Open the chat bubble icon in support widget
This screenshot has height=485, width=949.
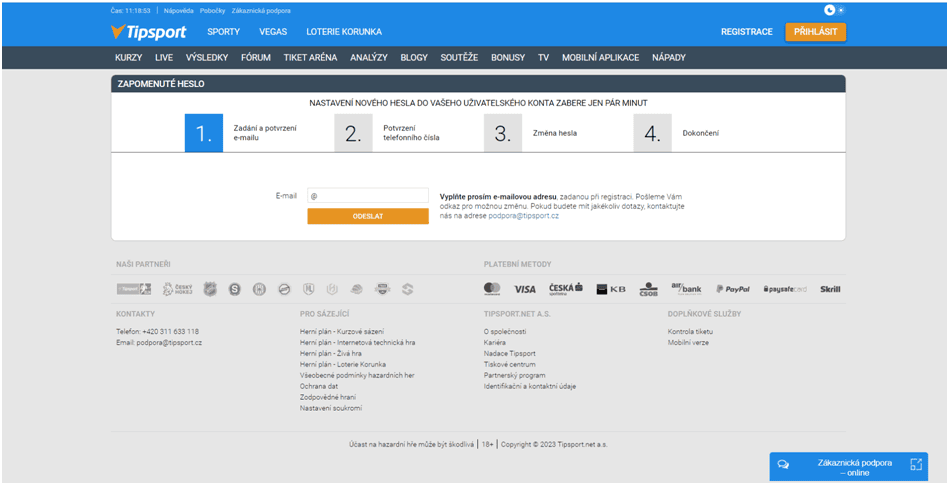[783, 464]
